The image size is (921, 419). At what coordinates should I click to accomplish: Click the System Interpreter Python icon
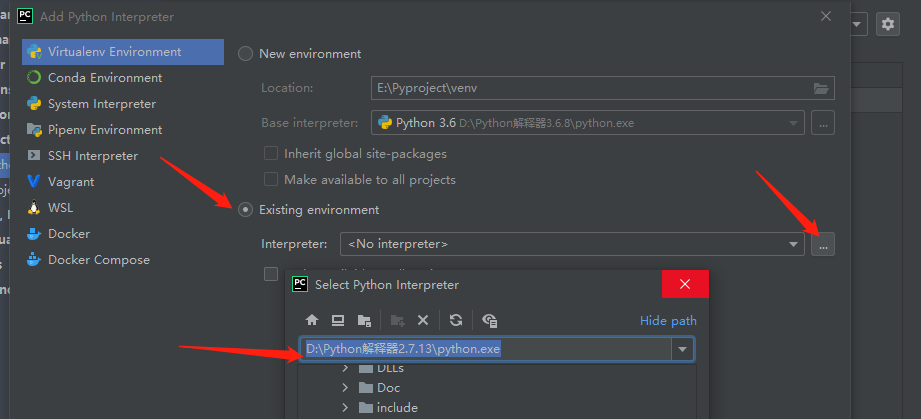point(34,103)
